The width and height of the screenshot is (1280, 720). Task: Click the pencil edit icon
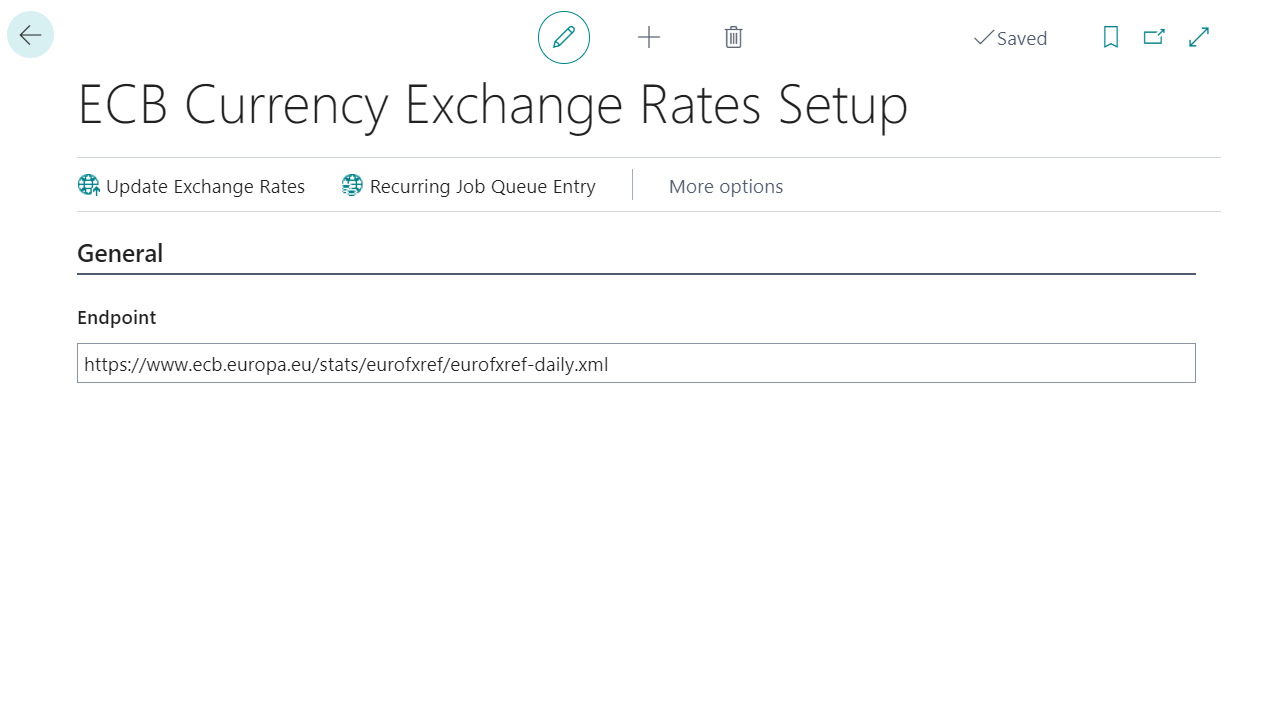[564, 38]
